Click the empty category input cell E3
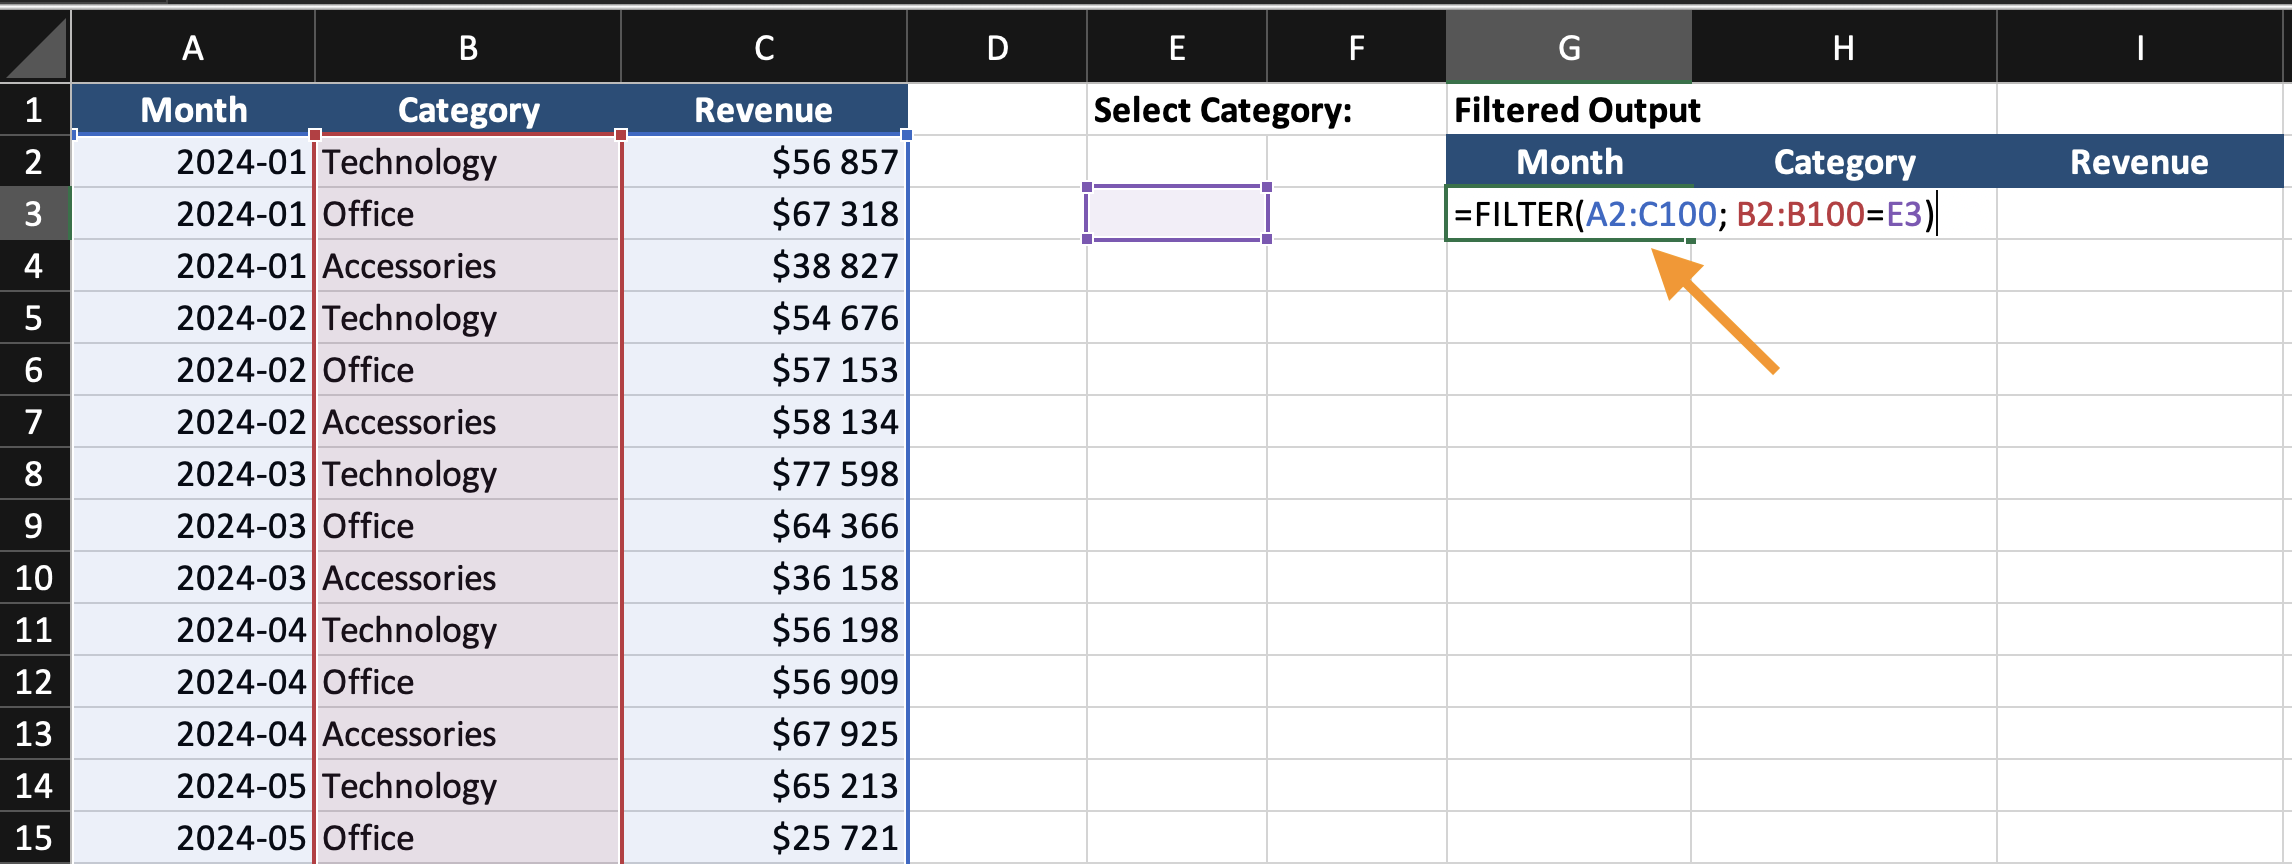 tap(1176, 214)
